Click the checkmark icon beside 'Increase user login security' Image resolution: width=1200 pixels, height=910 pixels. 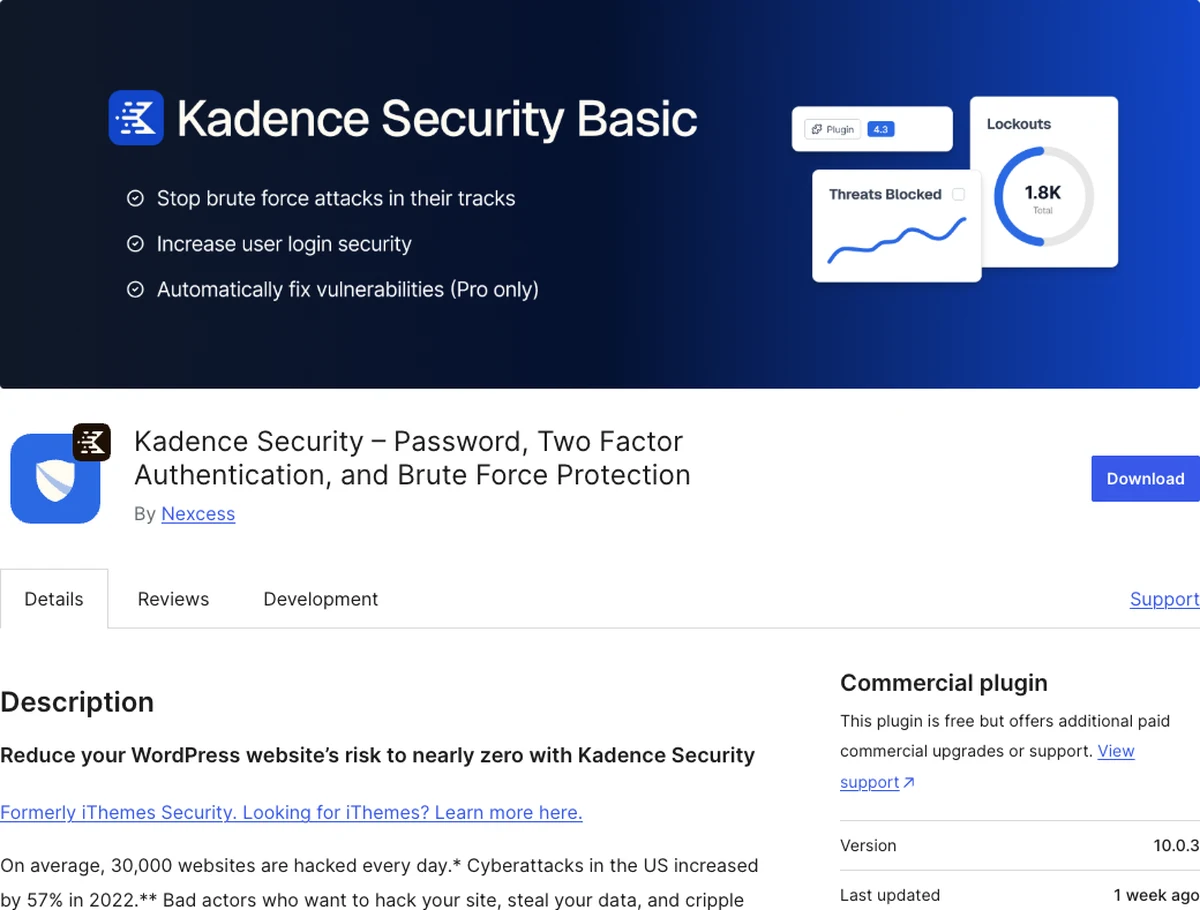[135, 244]
